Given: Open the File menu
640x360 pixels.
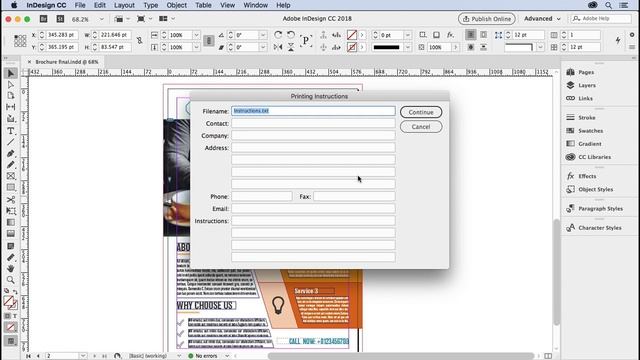Looking at the screenshot, I should tap(80, 5).
